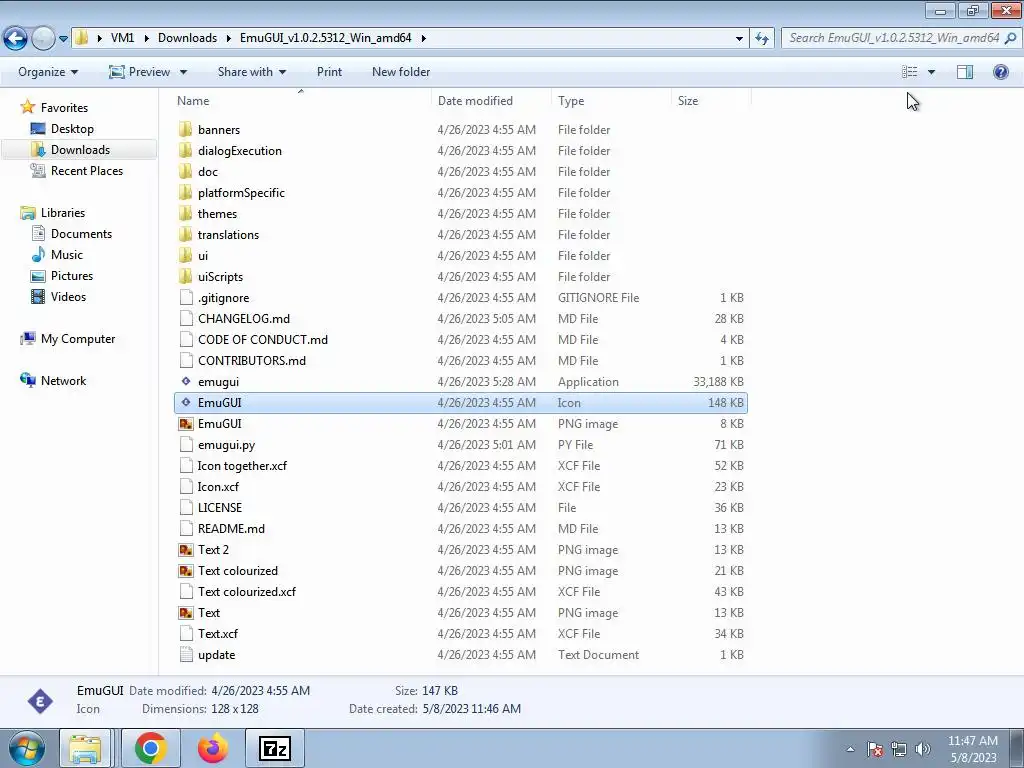This screenshot has width=1024, height=768.
Task: Click the Change your view icon
Action: [910, 72]
